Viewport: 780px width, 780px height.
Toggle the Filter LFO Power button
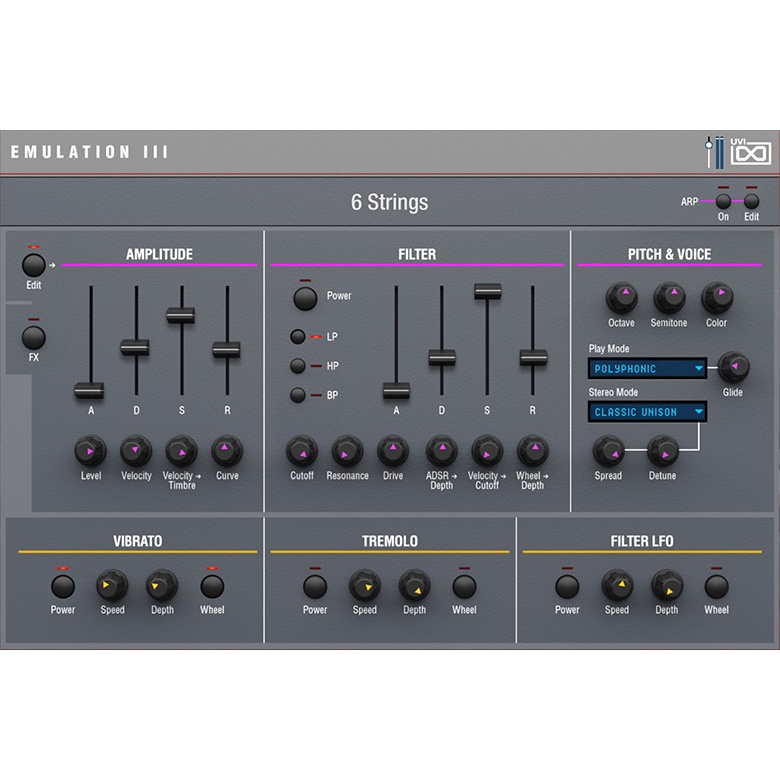[567, 586]
